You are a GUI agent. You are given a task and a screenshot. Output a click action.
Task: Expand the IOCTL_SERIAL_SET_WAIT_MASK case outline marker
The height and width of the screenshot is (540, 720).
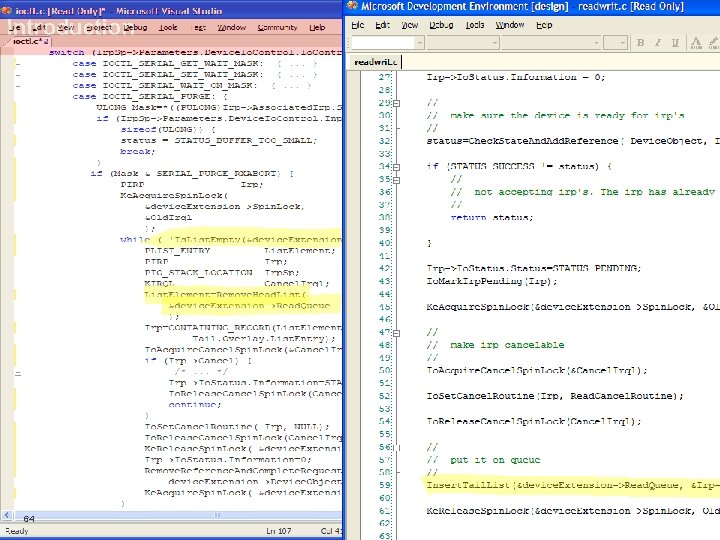pyautogui.click(x=18, y=75)
